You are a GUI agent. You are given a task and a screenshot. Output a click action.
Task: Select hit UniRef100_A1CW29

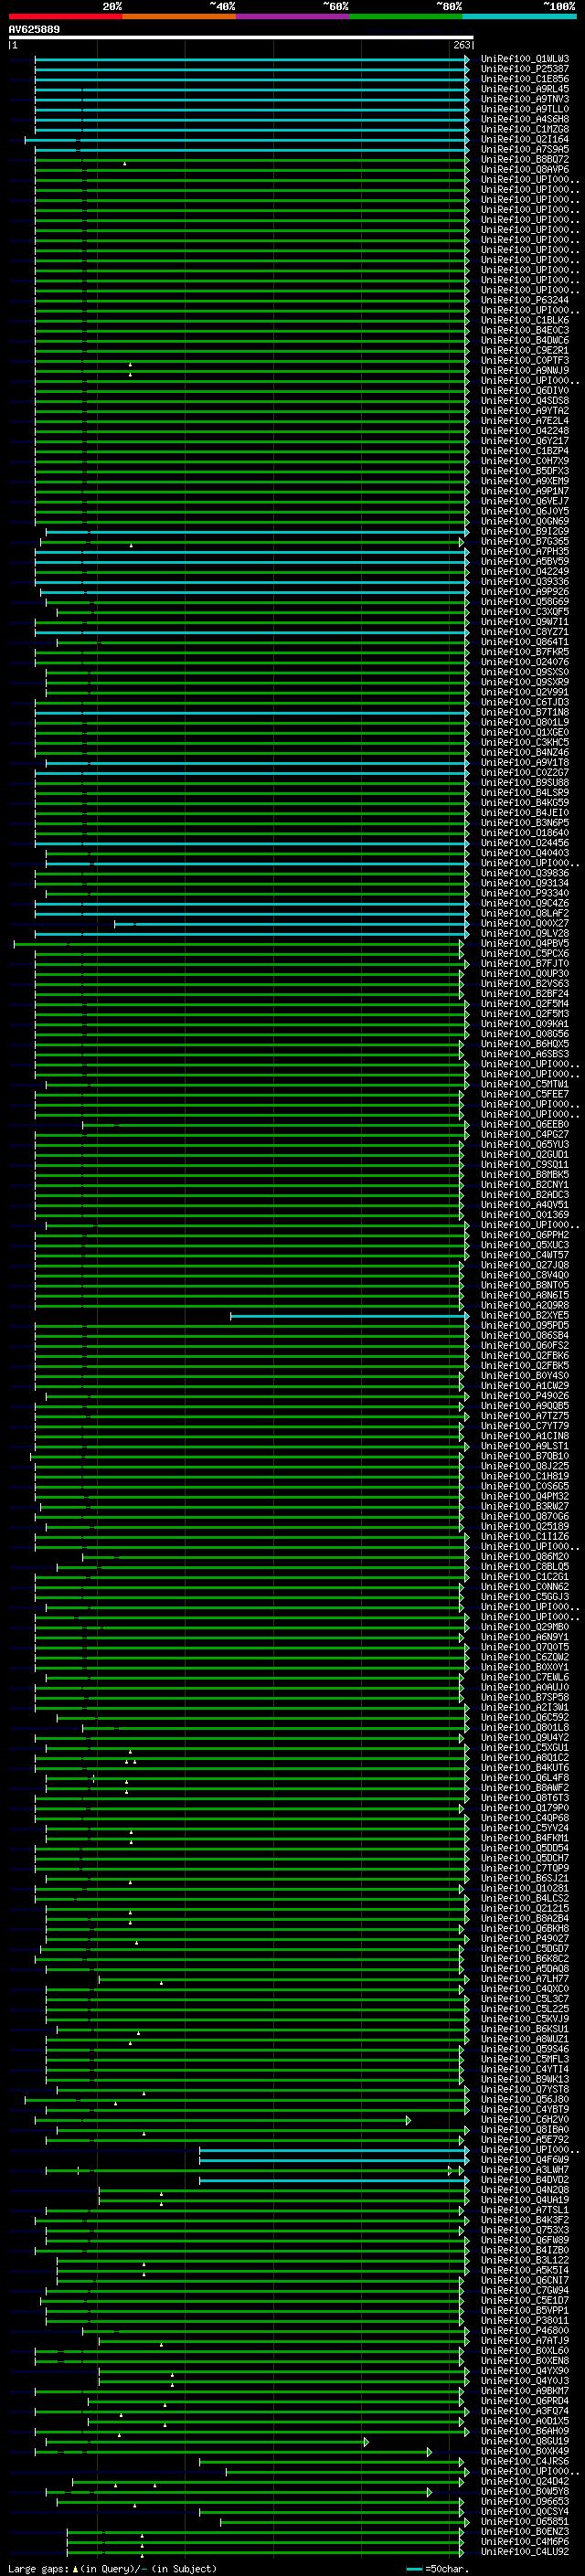click(x=525, y=1386)
